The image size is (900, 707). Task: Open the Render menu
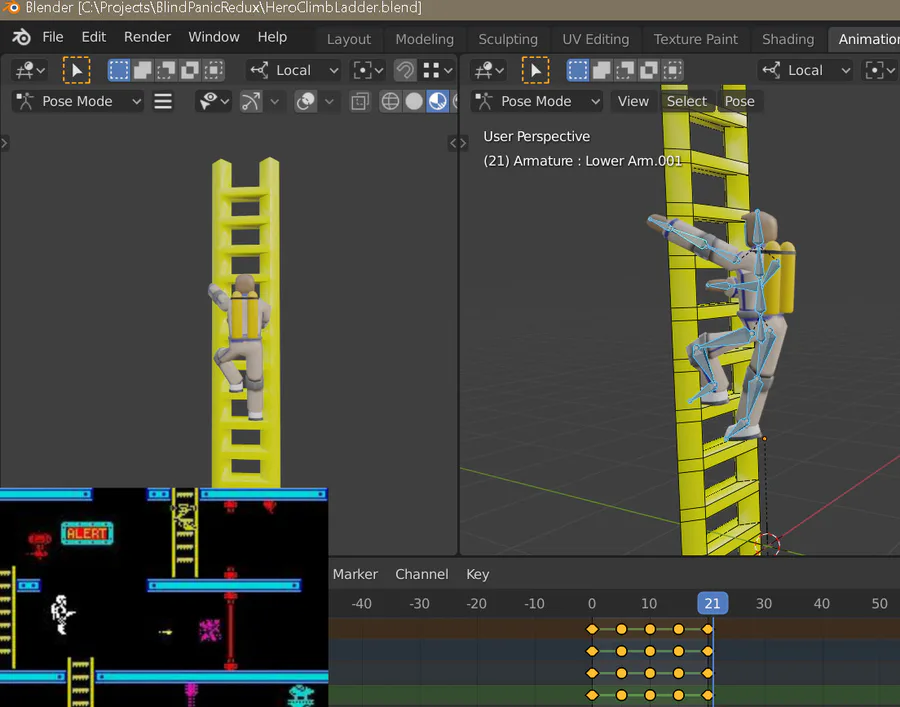(147, 37)
